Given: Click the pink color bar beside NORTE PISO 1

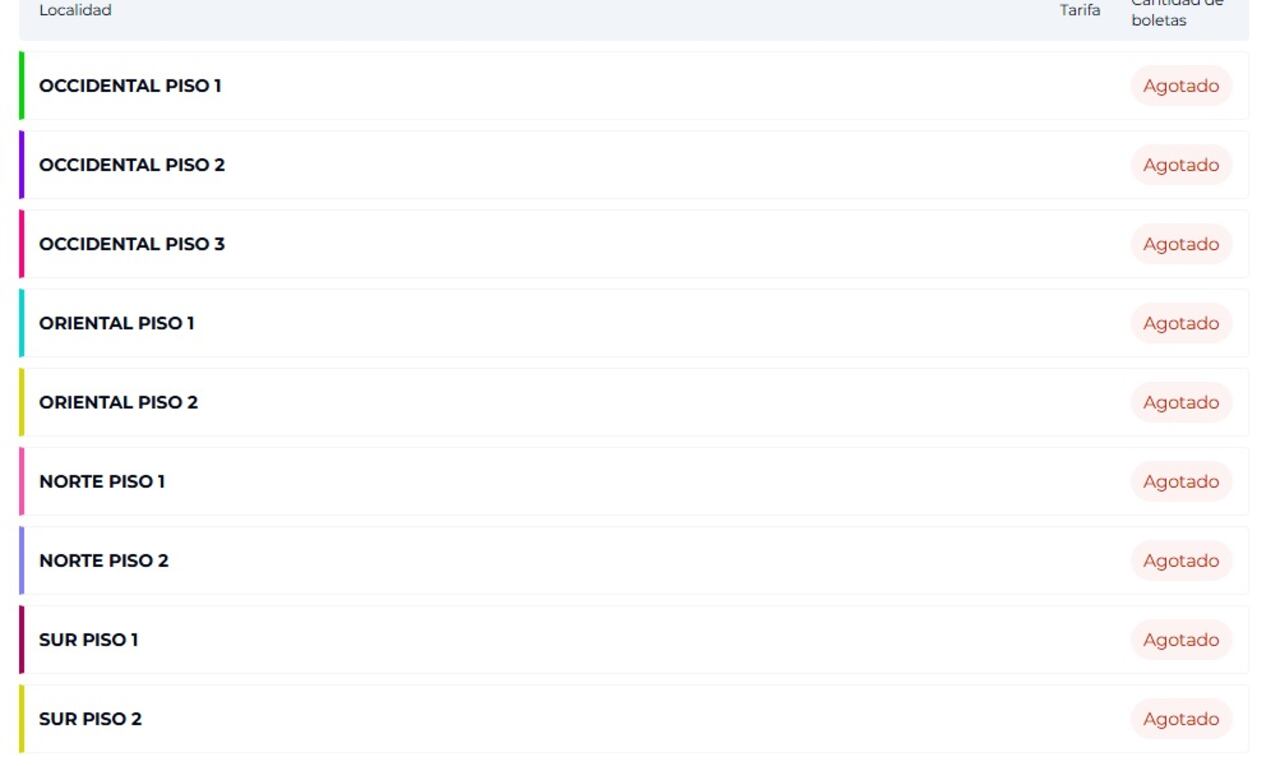Looking at the screenshot, I should [21, 481].
